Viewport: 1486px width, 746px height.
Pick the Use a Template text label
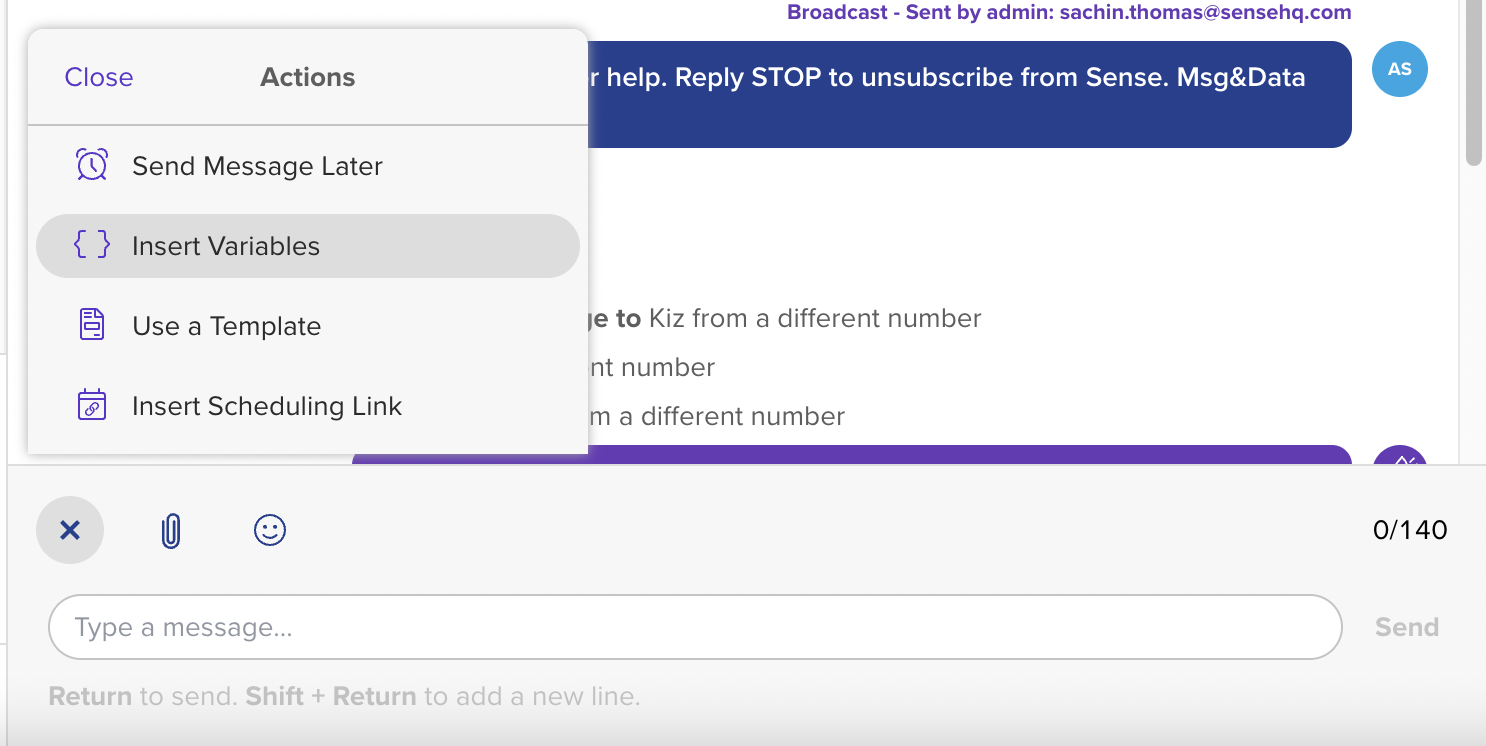(227, 326)
